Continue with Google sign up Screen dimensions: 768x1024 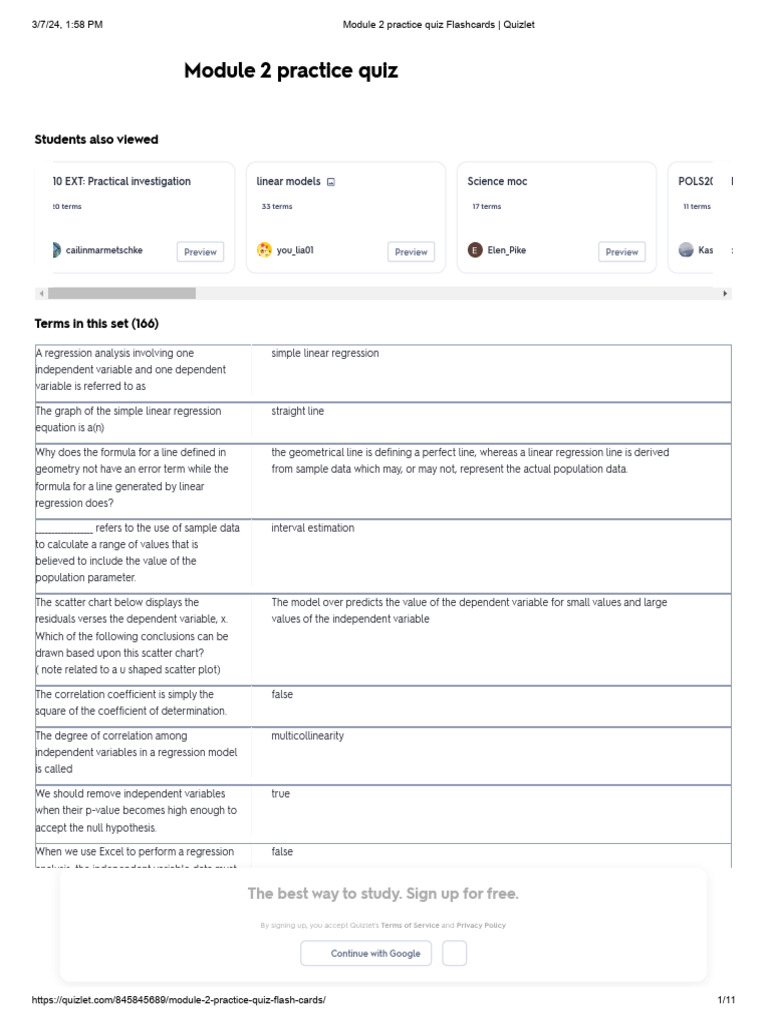(366, 953)
